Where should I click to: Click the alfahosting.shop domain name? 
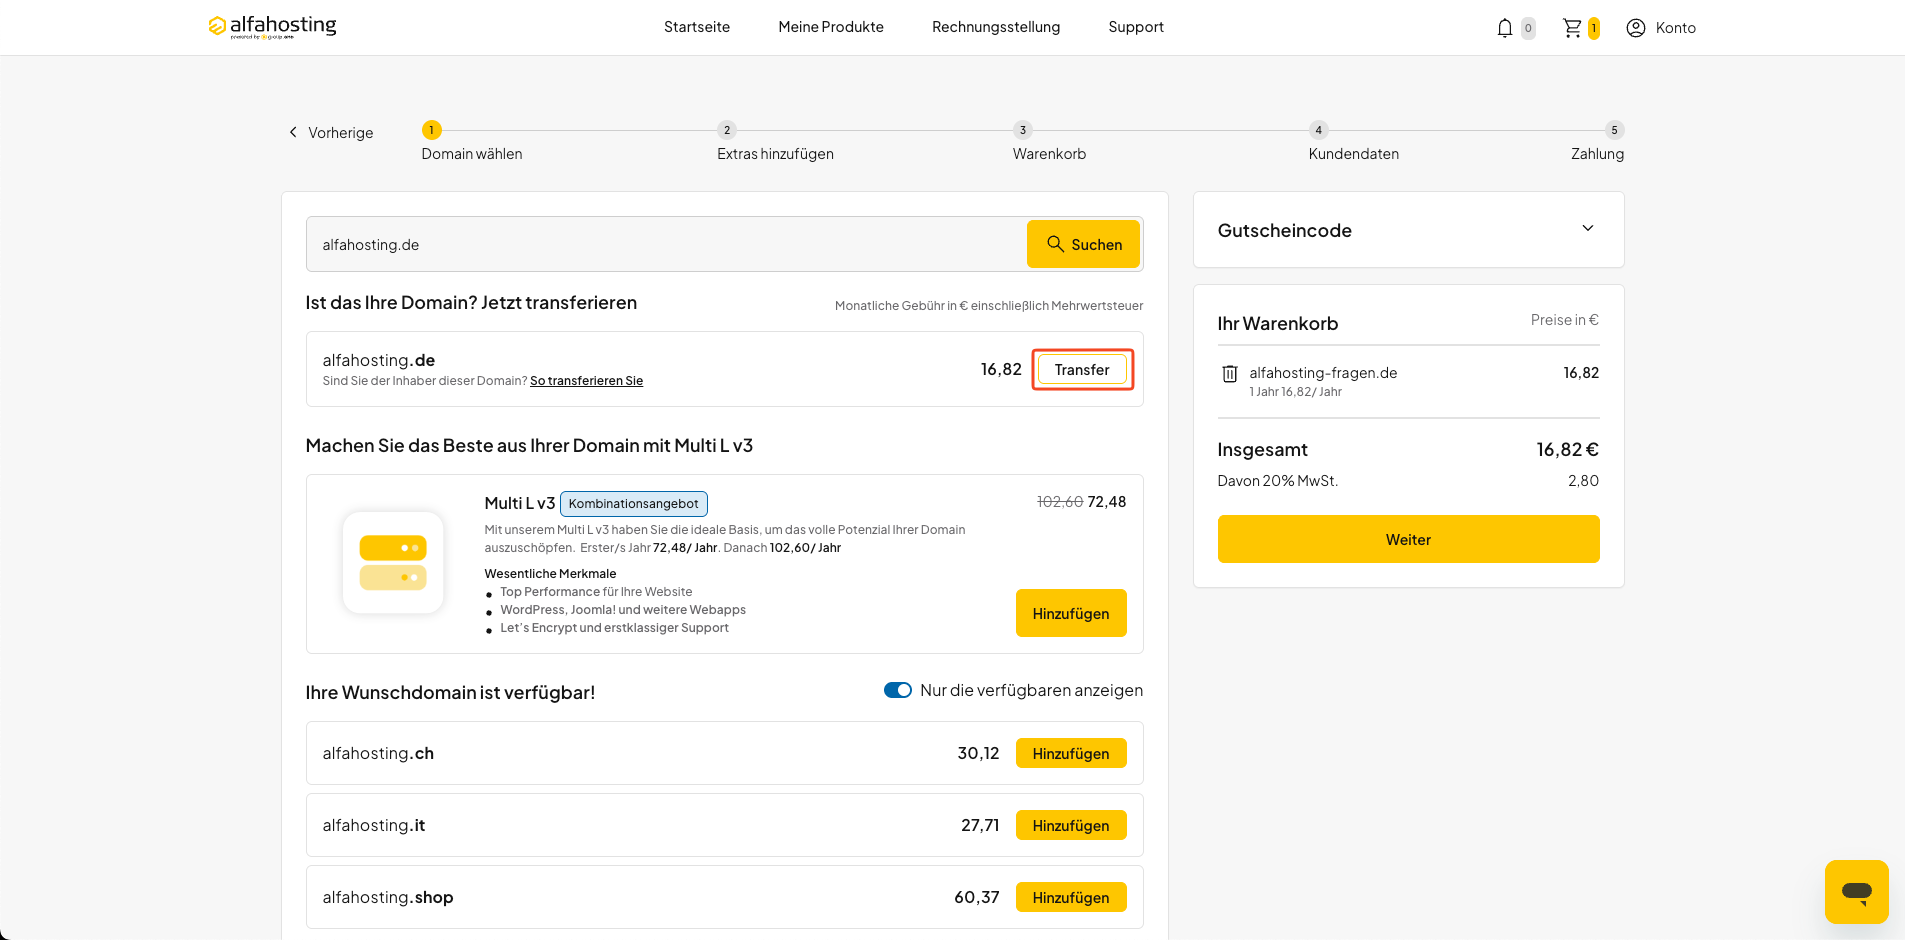(388, 897)
